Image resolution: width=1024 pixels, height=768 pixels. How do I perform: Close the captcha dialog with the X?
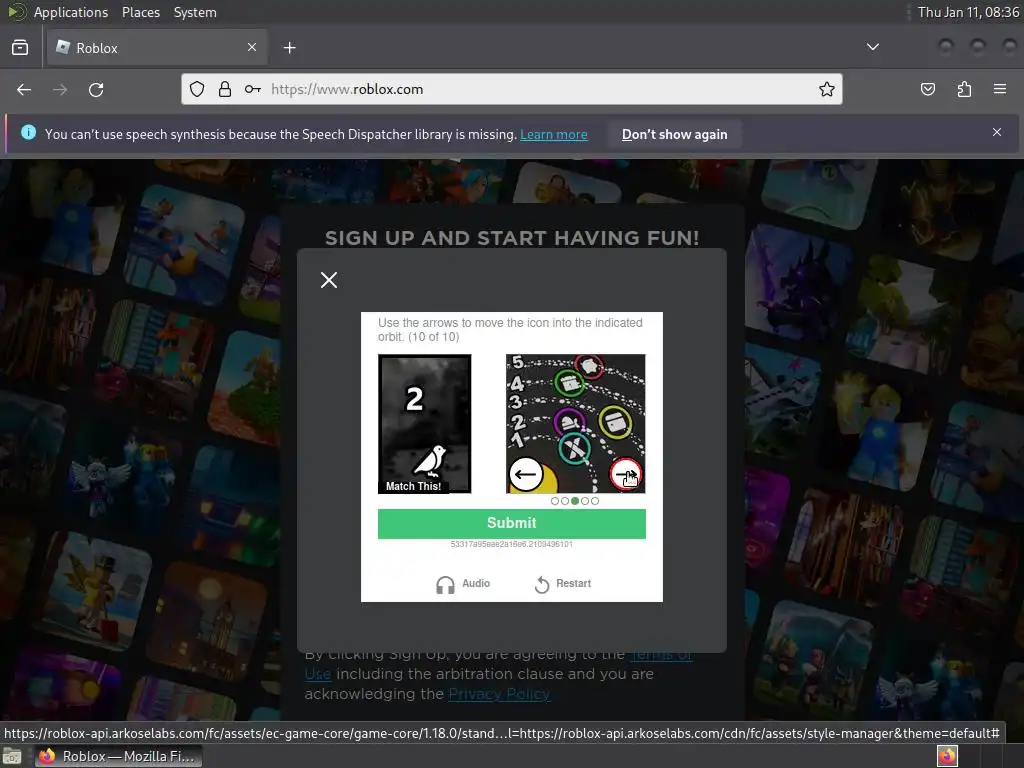pyautogui.click(x=329, y=280)
